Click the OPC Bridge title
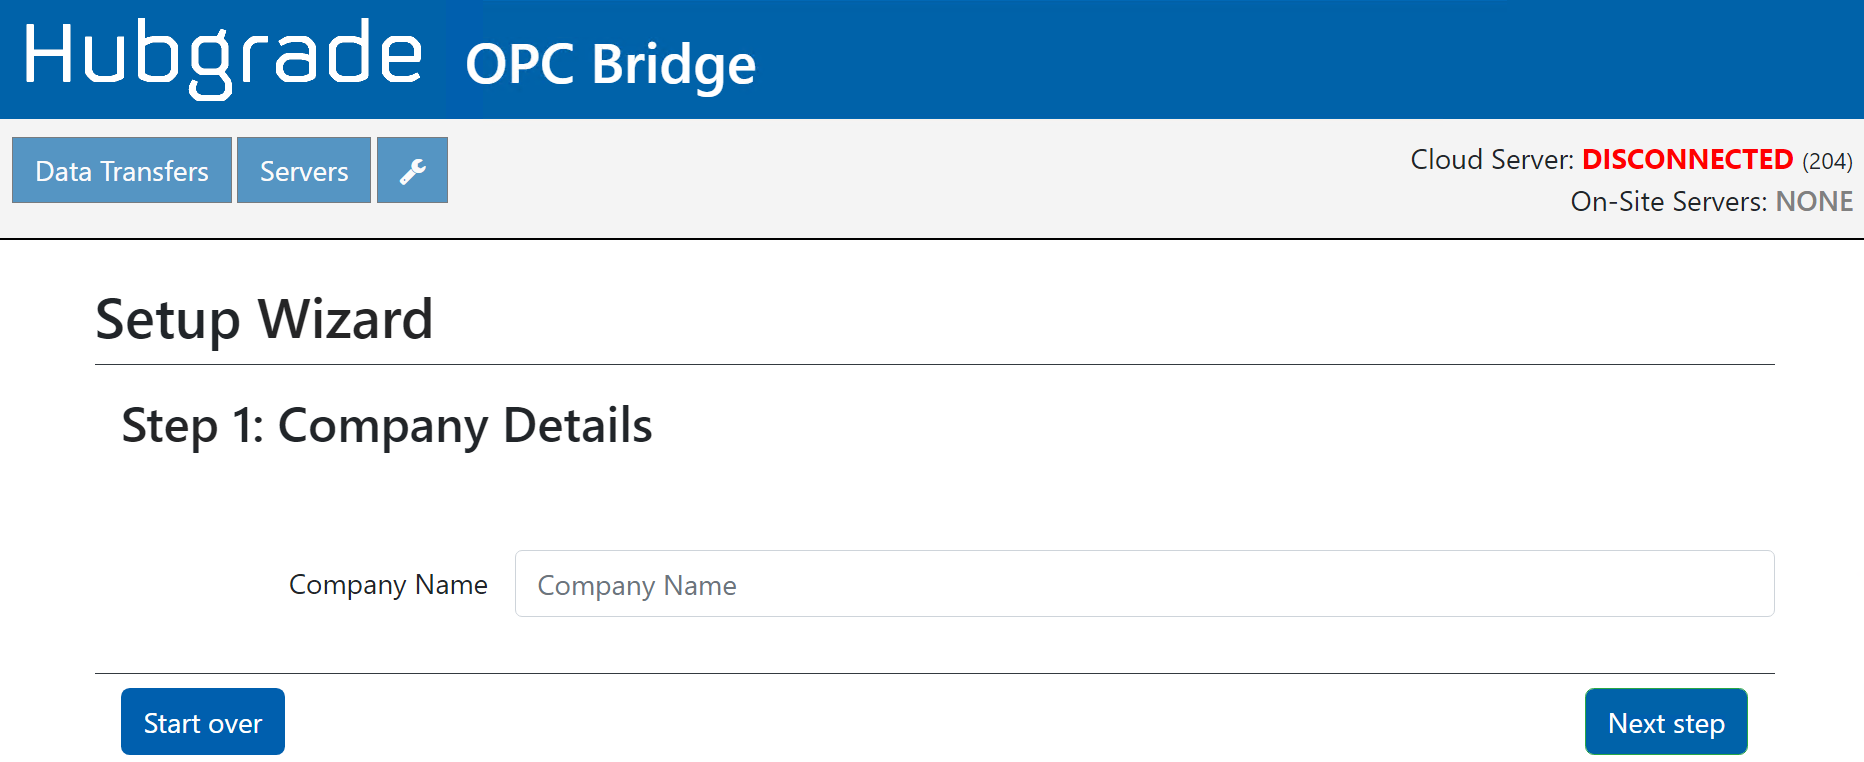Image resolution: width=1864 pixels, height=762 pixels. point(610,65)
